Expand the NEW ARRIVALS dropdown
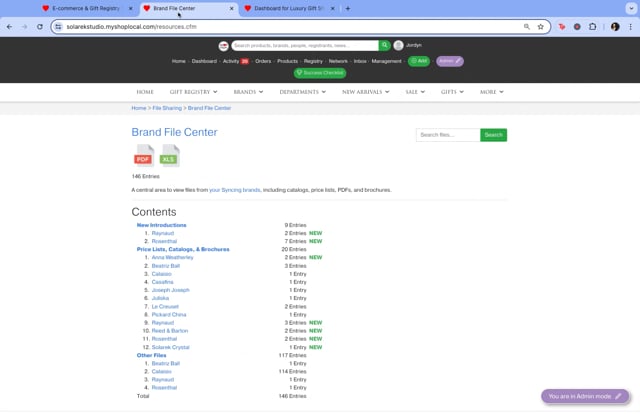This screenshot has width=640, height=414. click(366, 92)
